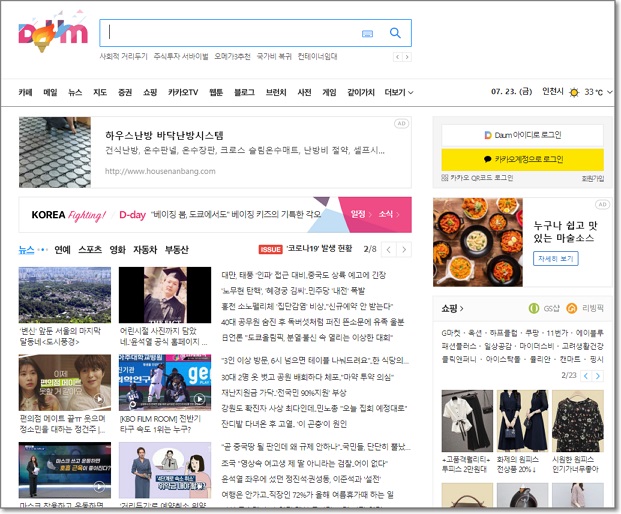Open the 하우스난방 바닥난방시스템 ad title
Viewport: 621px width, 514px height.
pos(164,135)
